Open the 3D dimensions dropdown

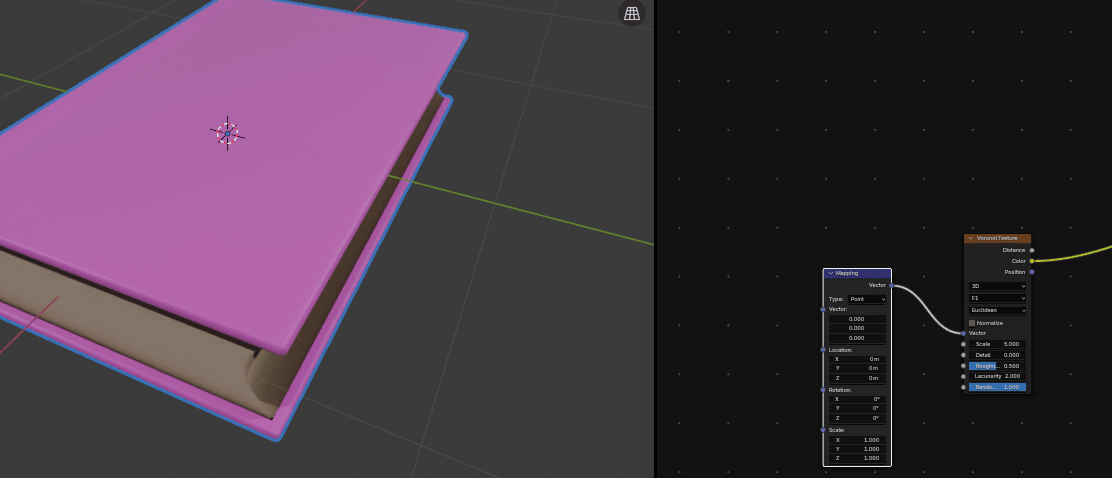(x=997, y=286)
